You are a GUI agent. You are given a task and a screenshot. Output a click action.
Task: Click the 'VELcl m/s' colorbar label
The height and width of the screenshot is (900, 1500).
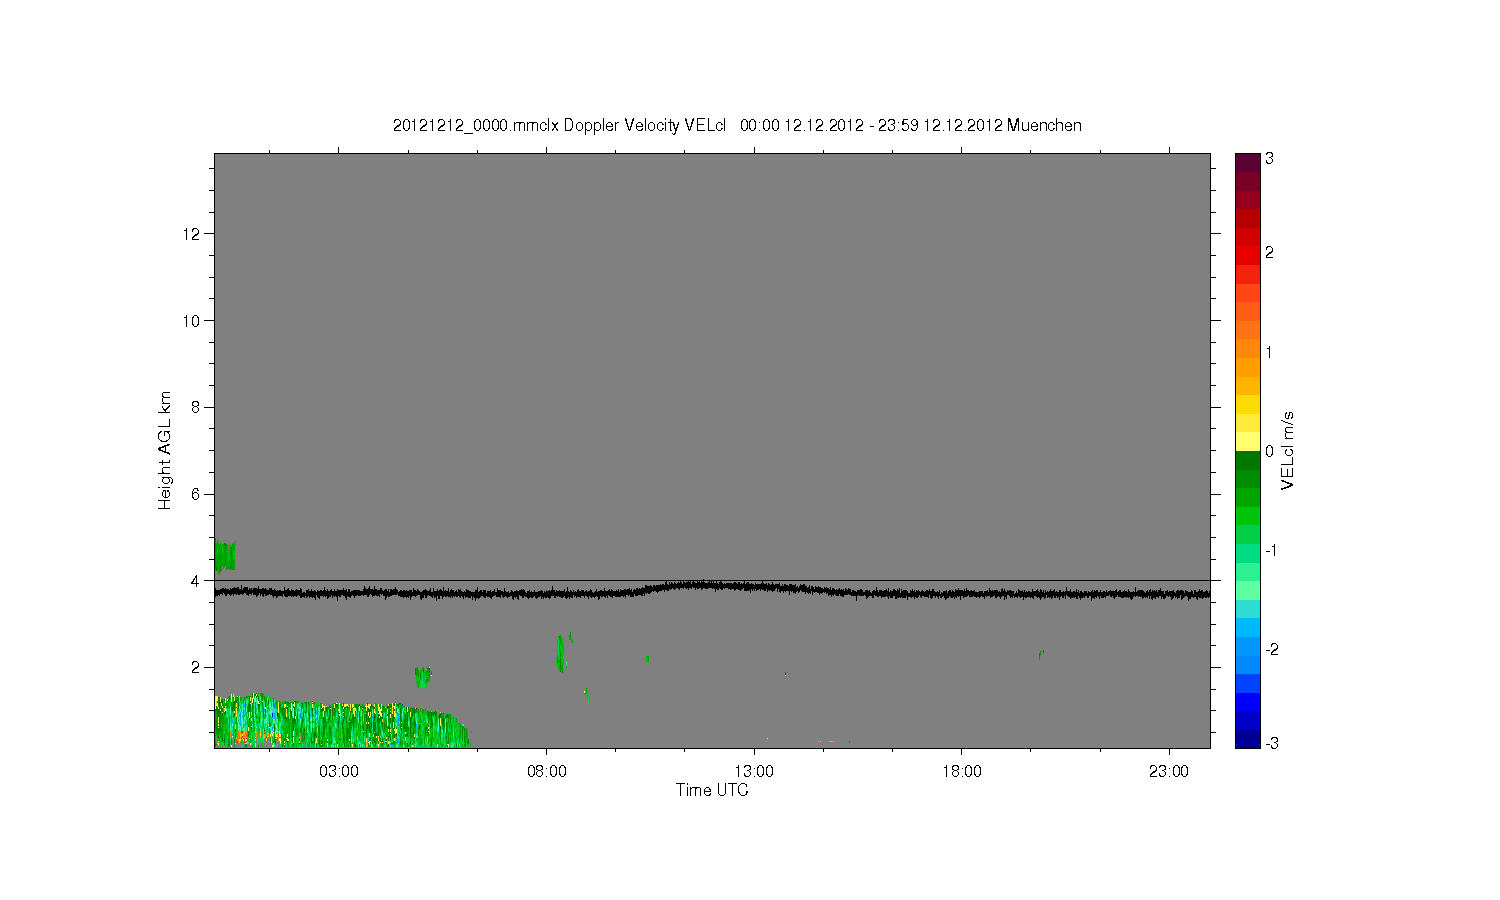pos(1289,450)
